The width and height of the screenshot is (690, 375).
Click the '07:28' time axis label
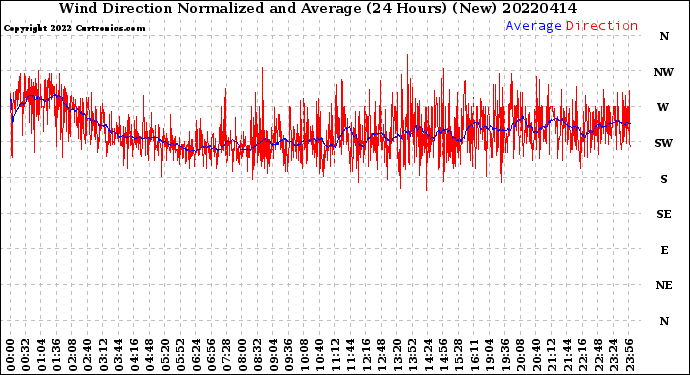tap(227, 355)
